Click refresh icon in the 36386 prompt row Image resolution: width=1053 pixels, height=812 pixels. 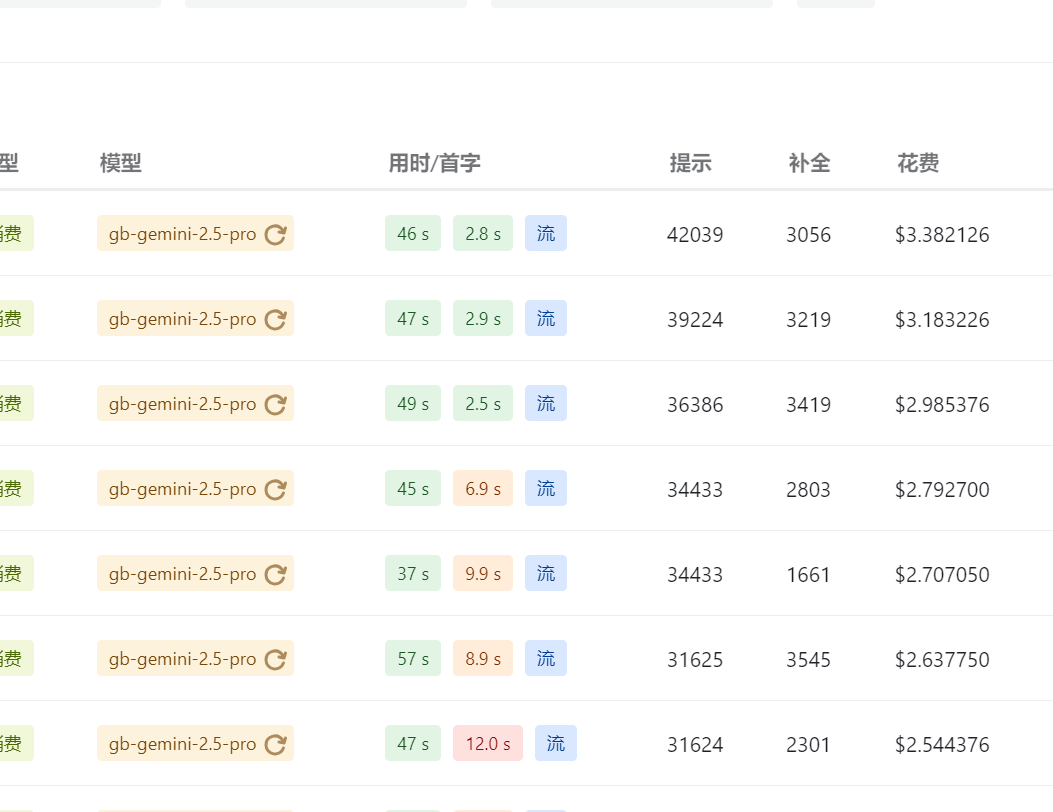tap(275, 404)
